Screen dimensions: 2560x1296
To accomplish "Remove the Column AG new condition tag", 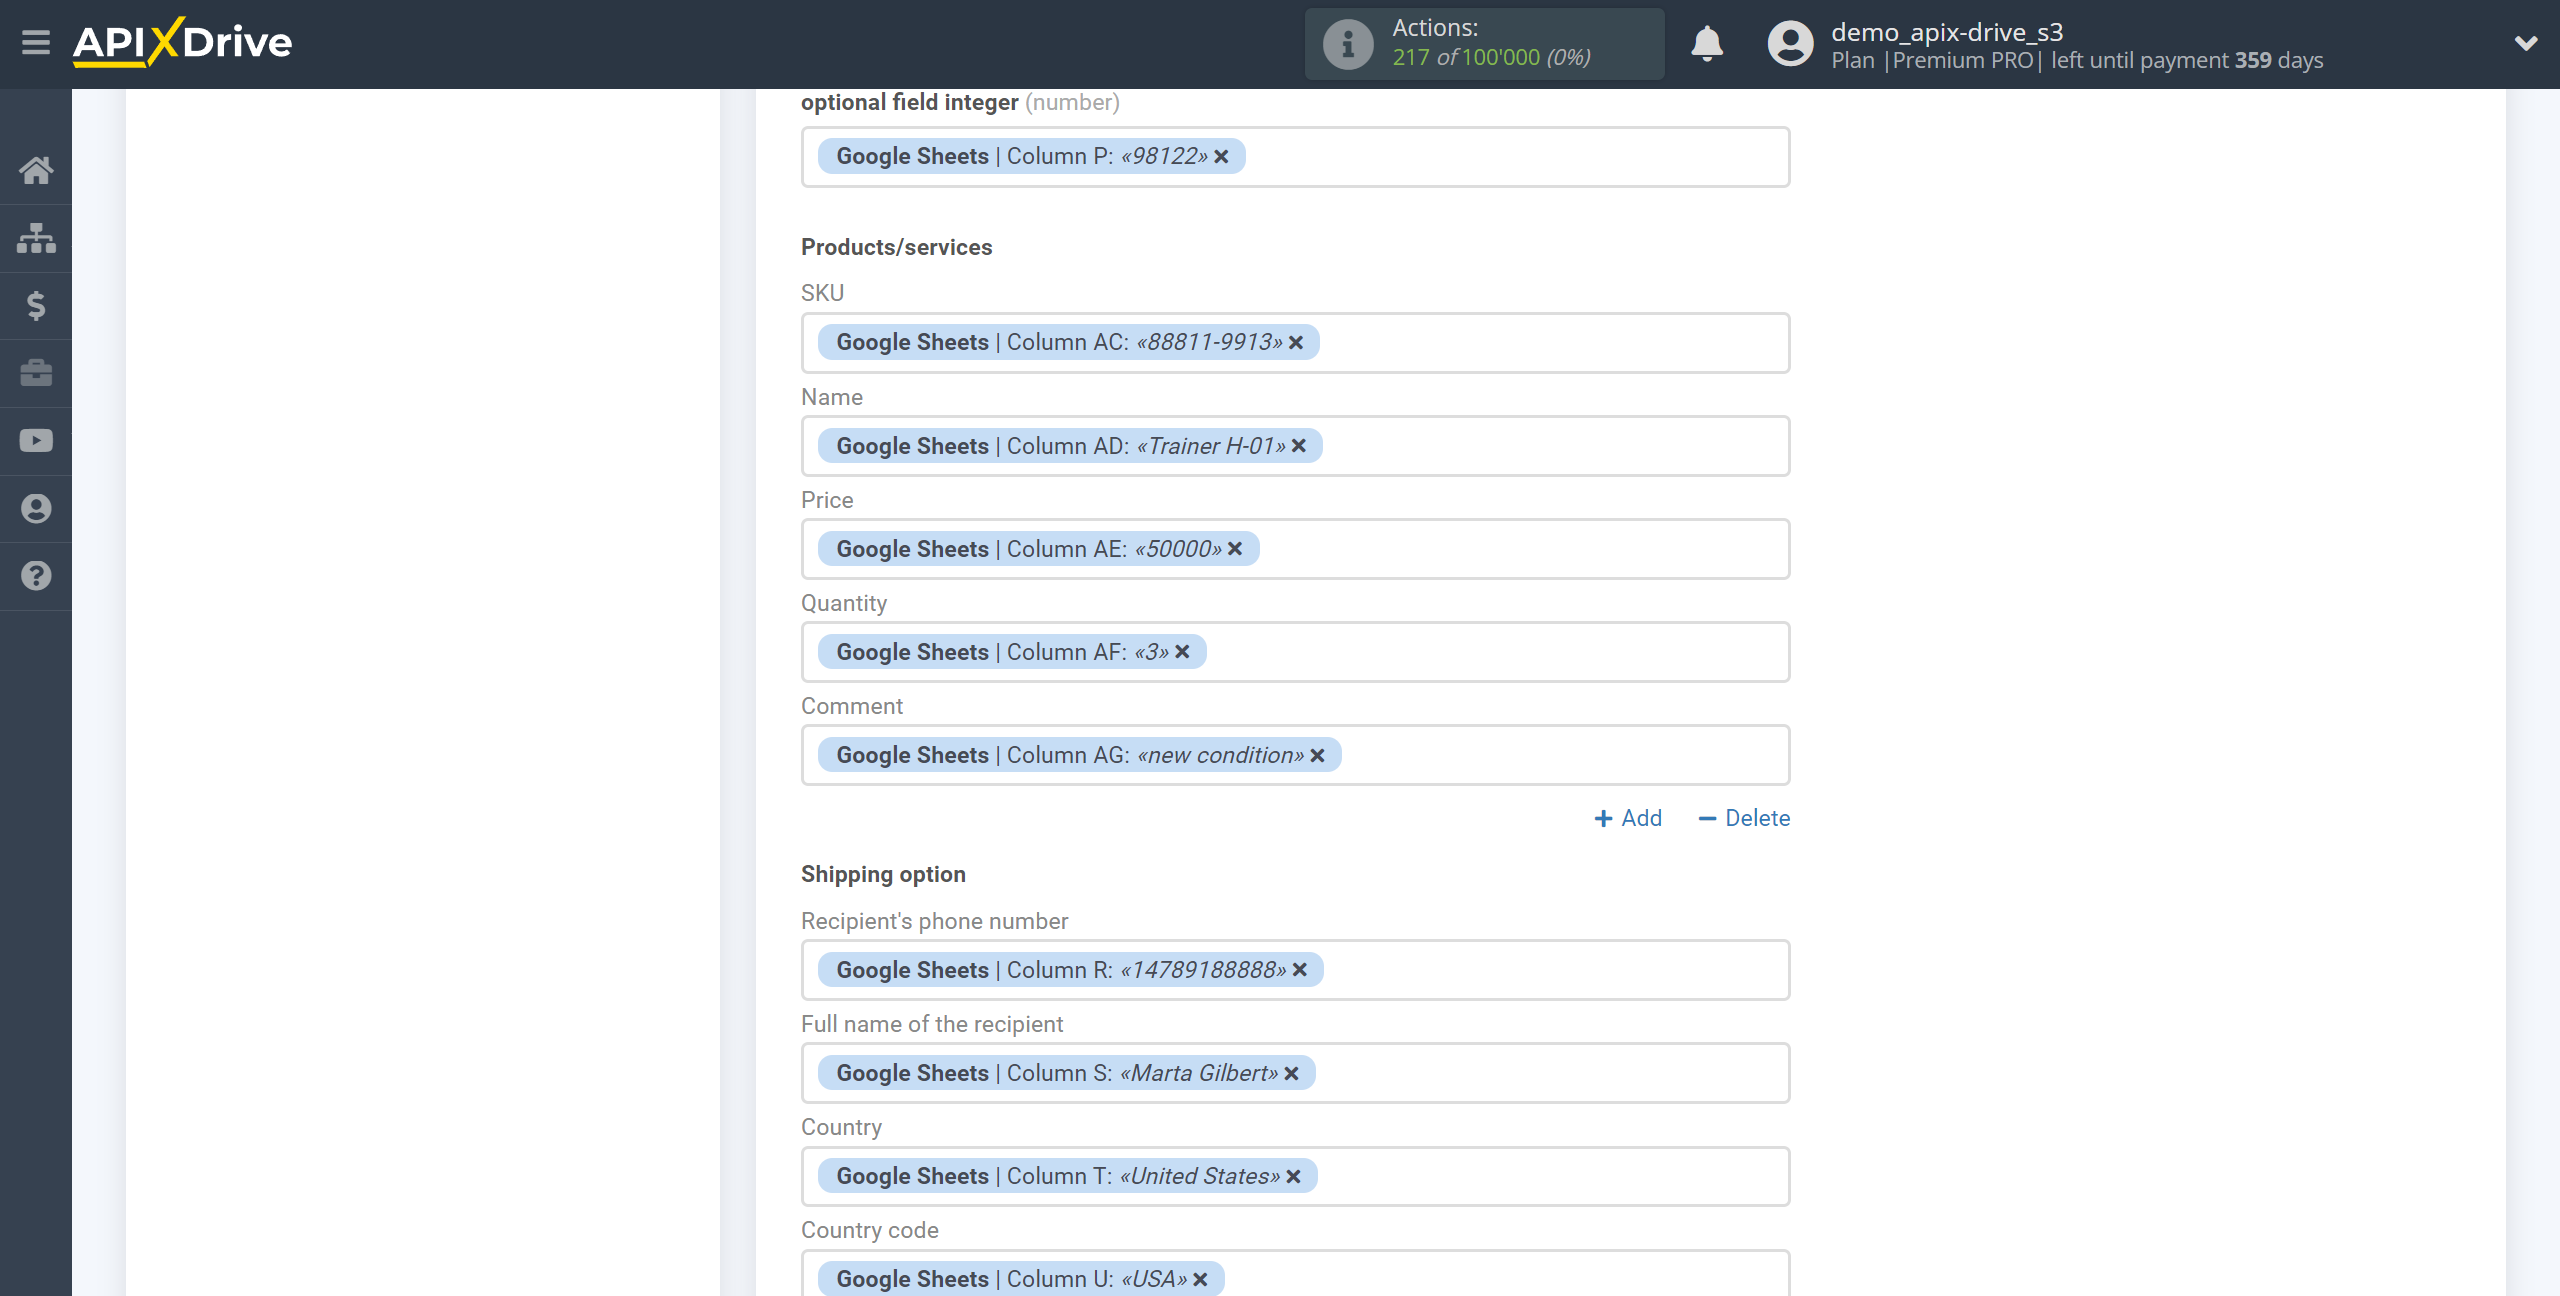I will tap(1317, 756).
